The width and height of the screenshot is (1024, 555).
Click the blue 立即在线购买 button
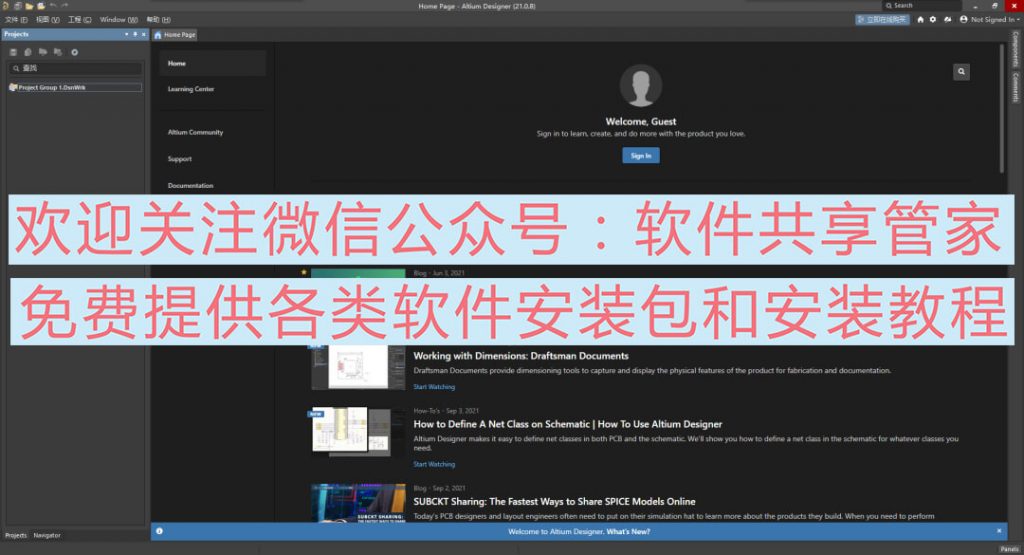(x=882, y=20)
